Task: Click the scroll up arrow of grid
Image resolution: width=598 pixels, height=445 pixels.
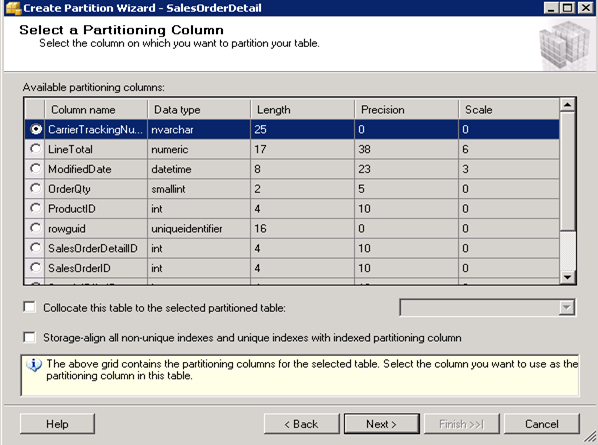Action: 567,105
